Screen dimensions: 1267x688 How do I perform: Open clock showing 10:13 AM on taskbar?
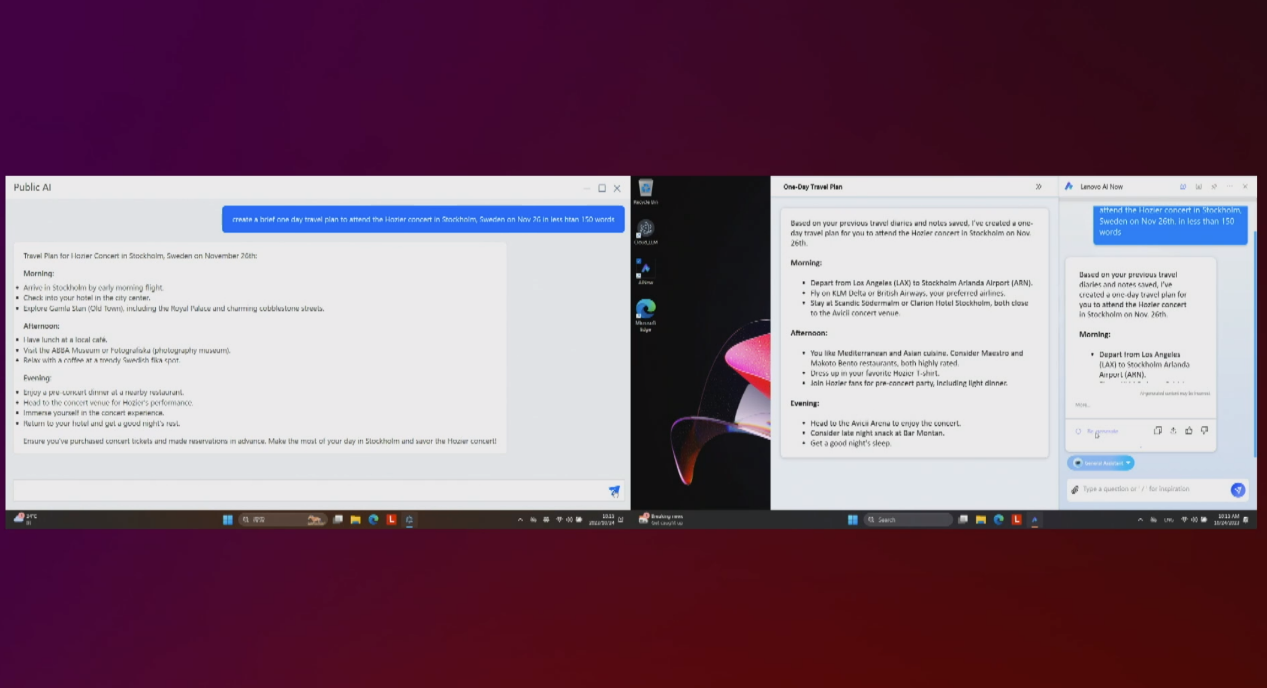tap(1226, 519)
